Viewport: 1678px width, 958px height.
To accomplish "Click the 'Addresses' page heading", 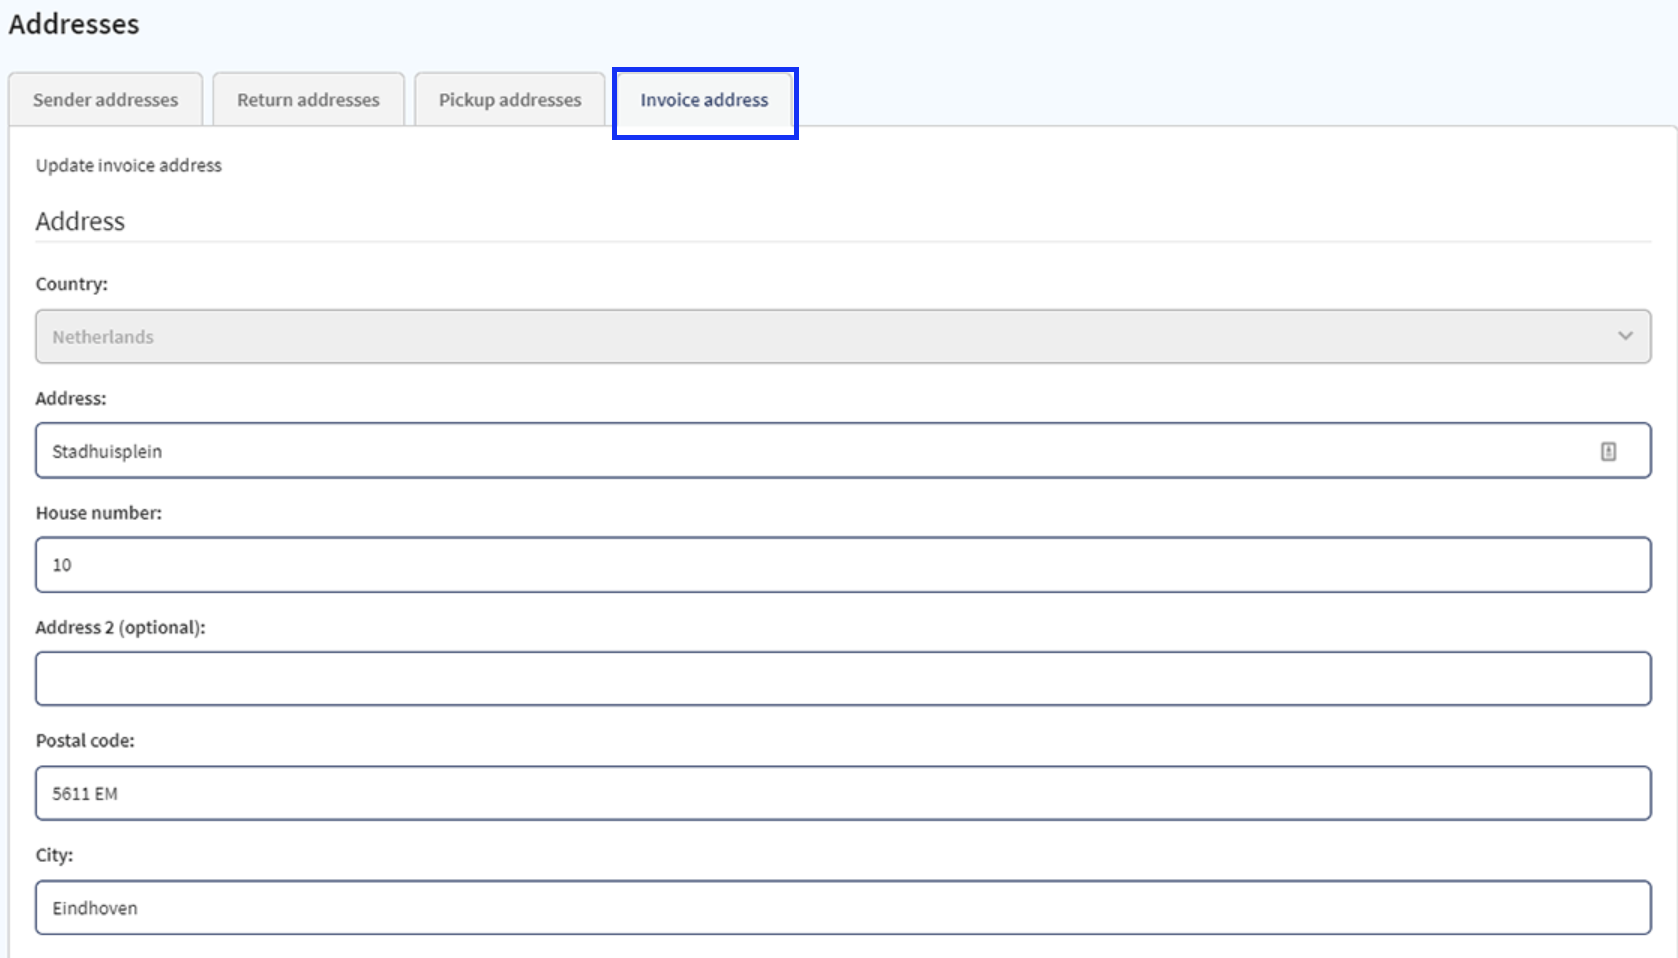I will coord(74,24).
